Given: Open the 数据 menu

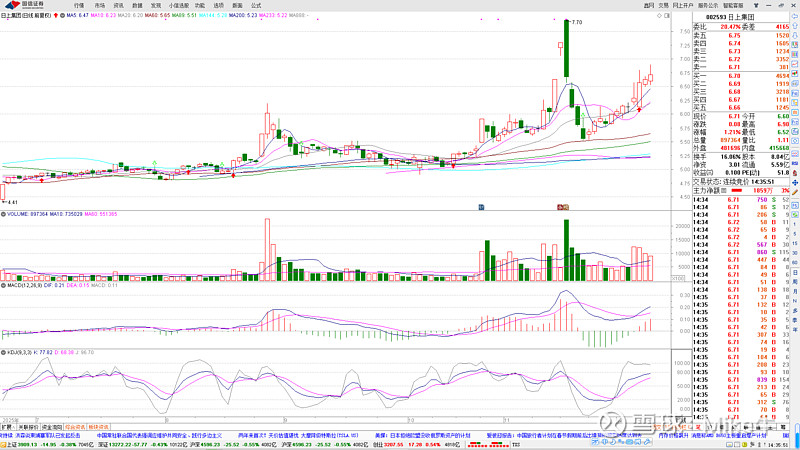Looking at the screenshot, I should pos(137,5).
